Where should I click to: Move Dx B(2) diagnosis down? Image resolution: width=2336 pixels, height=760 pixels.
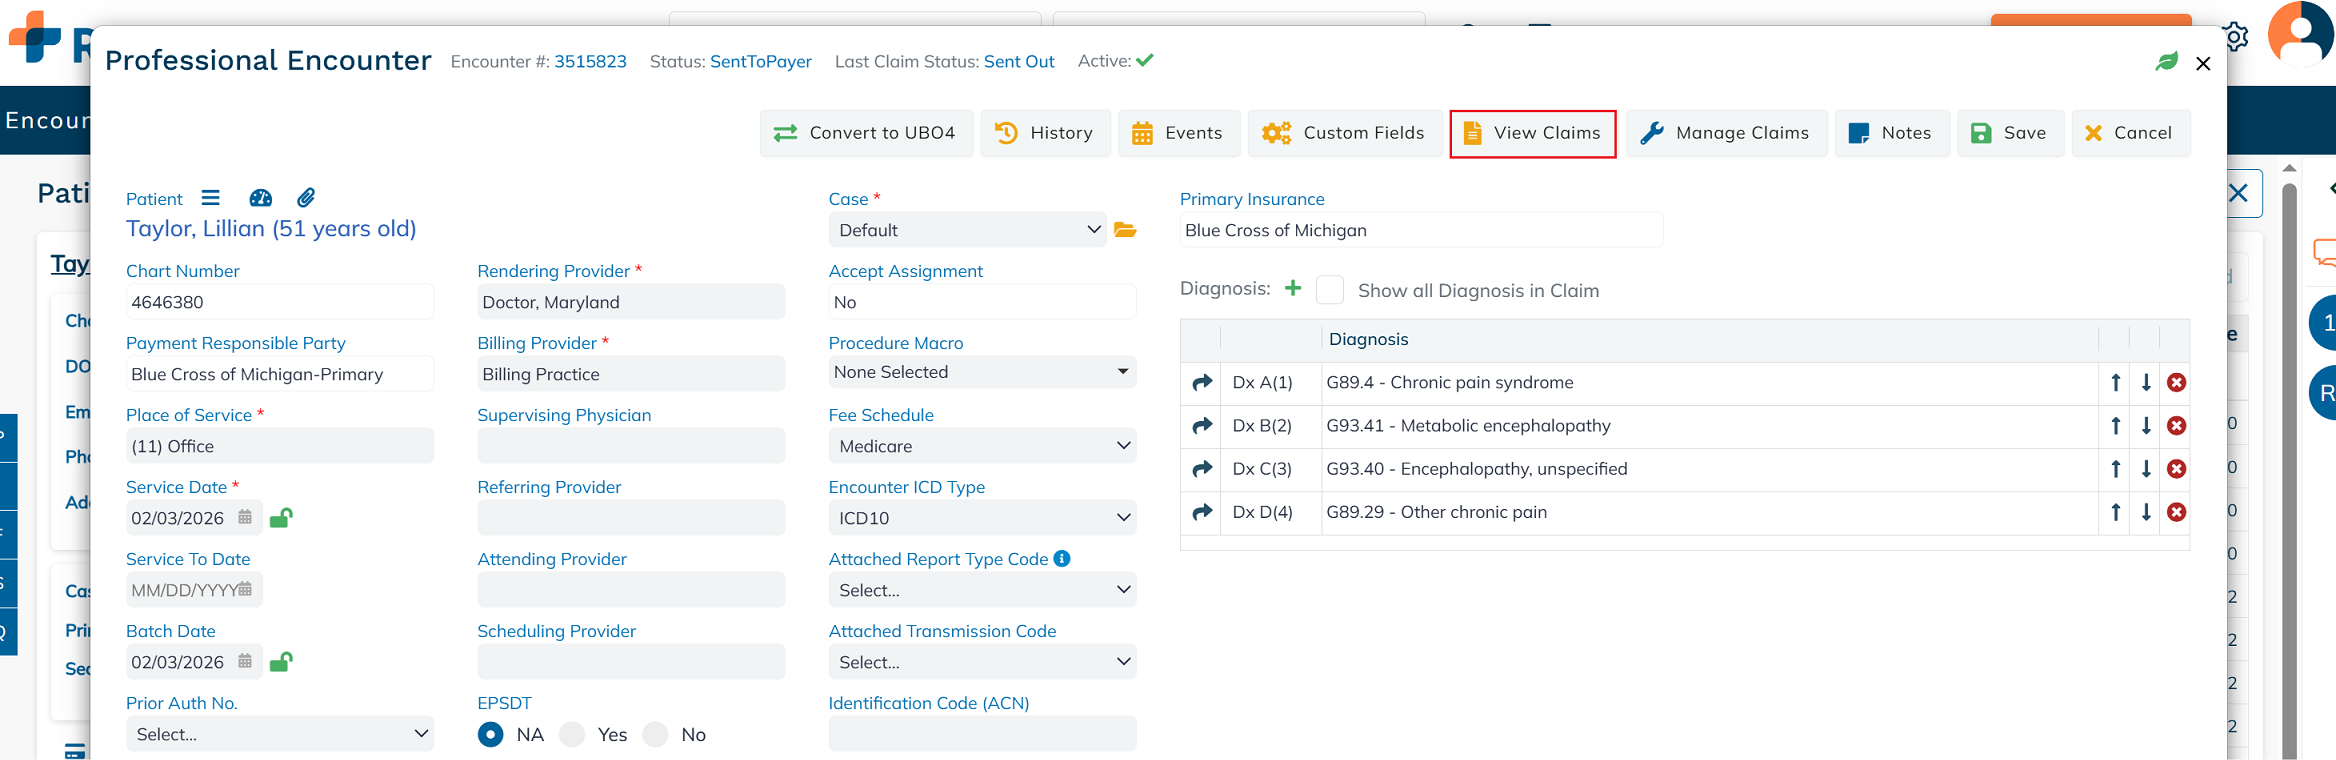[2146, 426]
